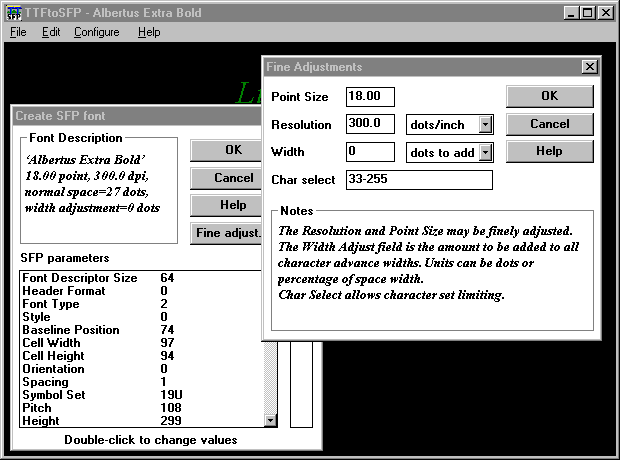Viewport: 620px width, 460px height.
Task: Click the SFP parameters list scrollbar track
Action: (x=270, y=378)
